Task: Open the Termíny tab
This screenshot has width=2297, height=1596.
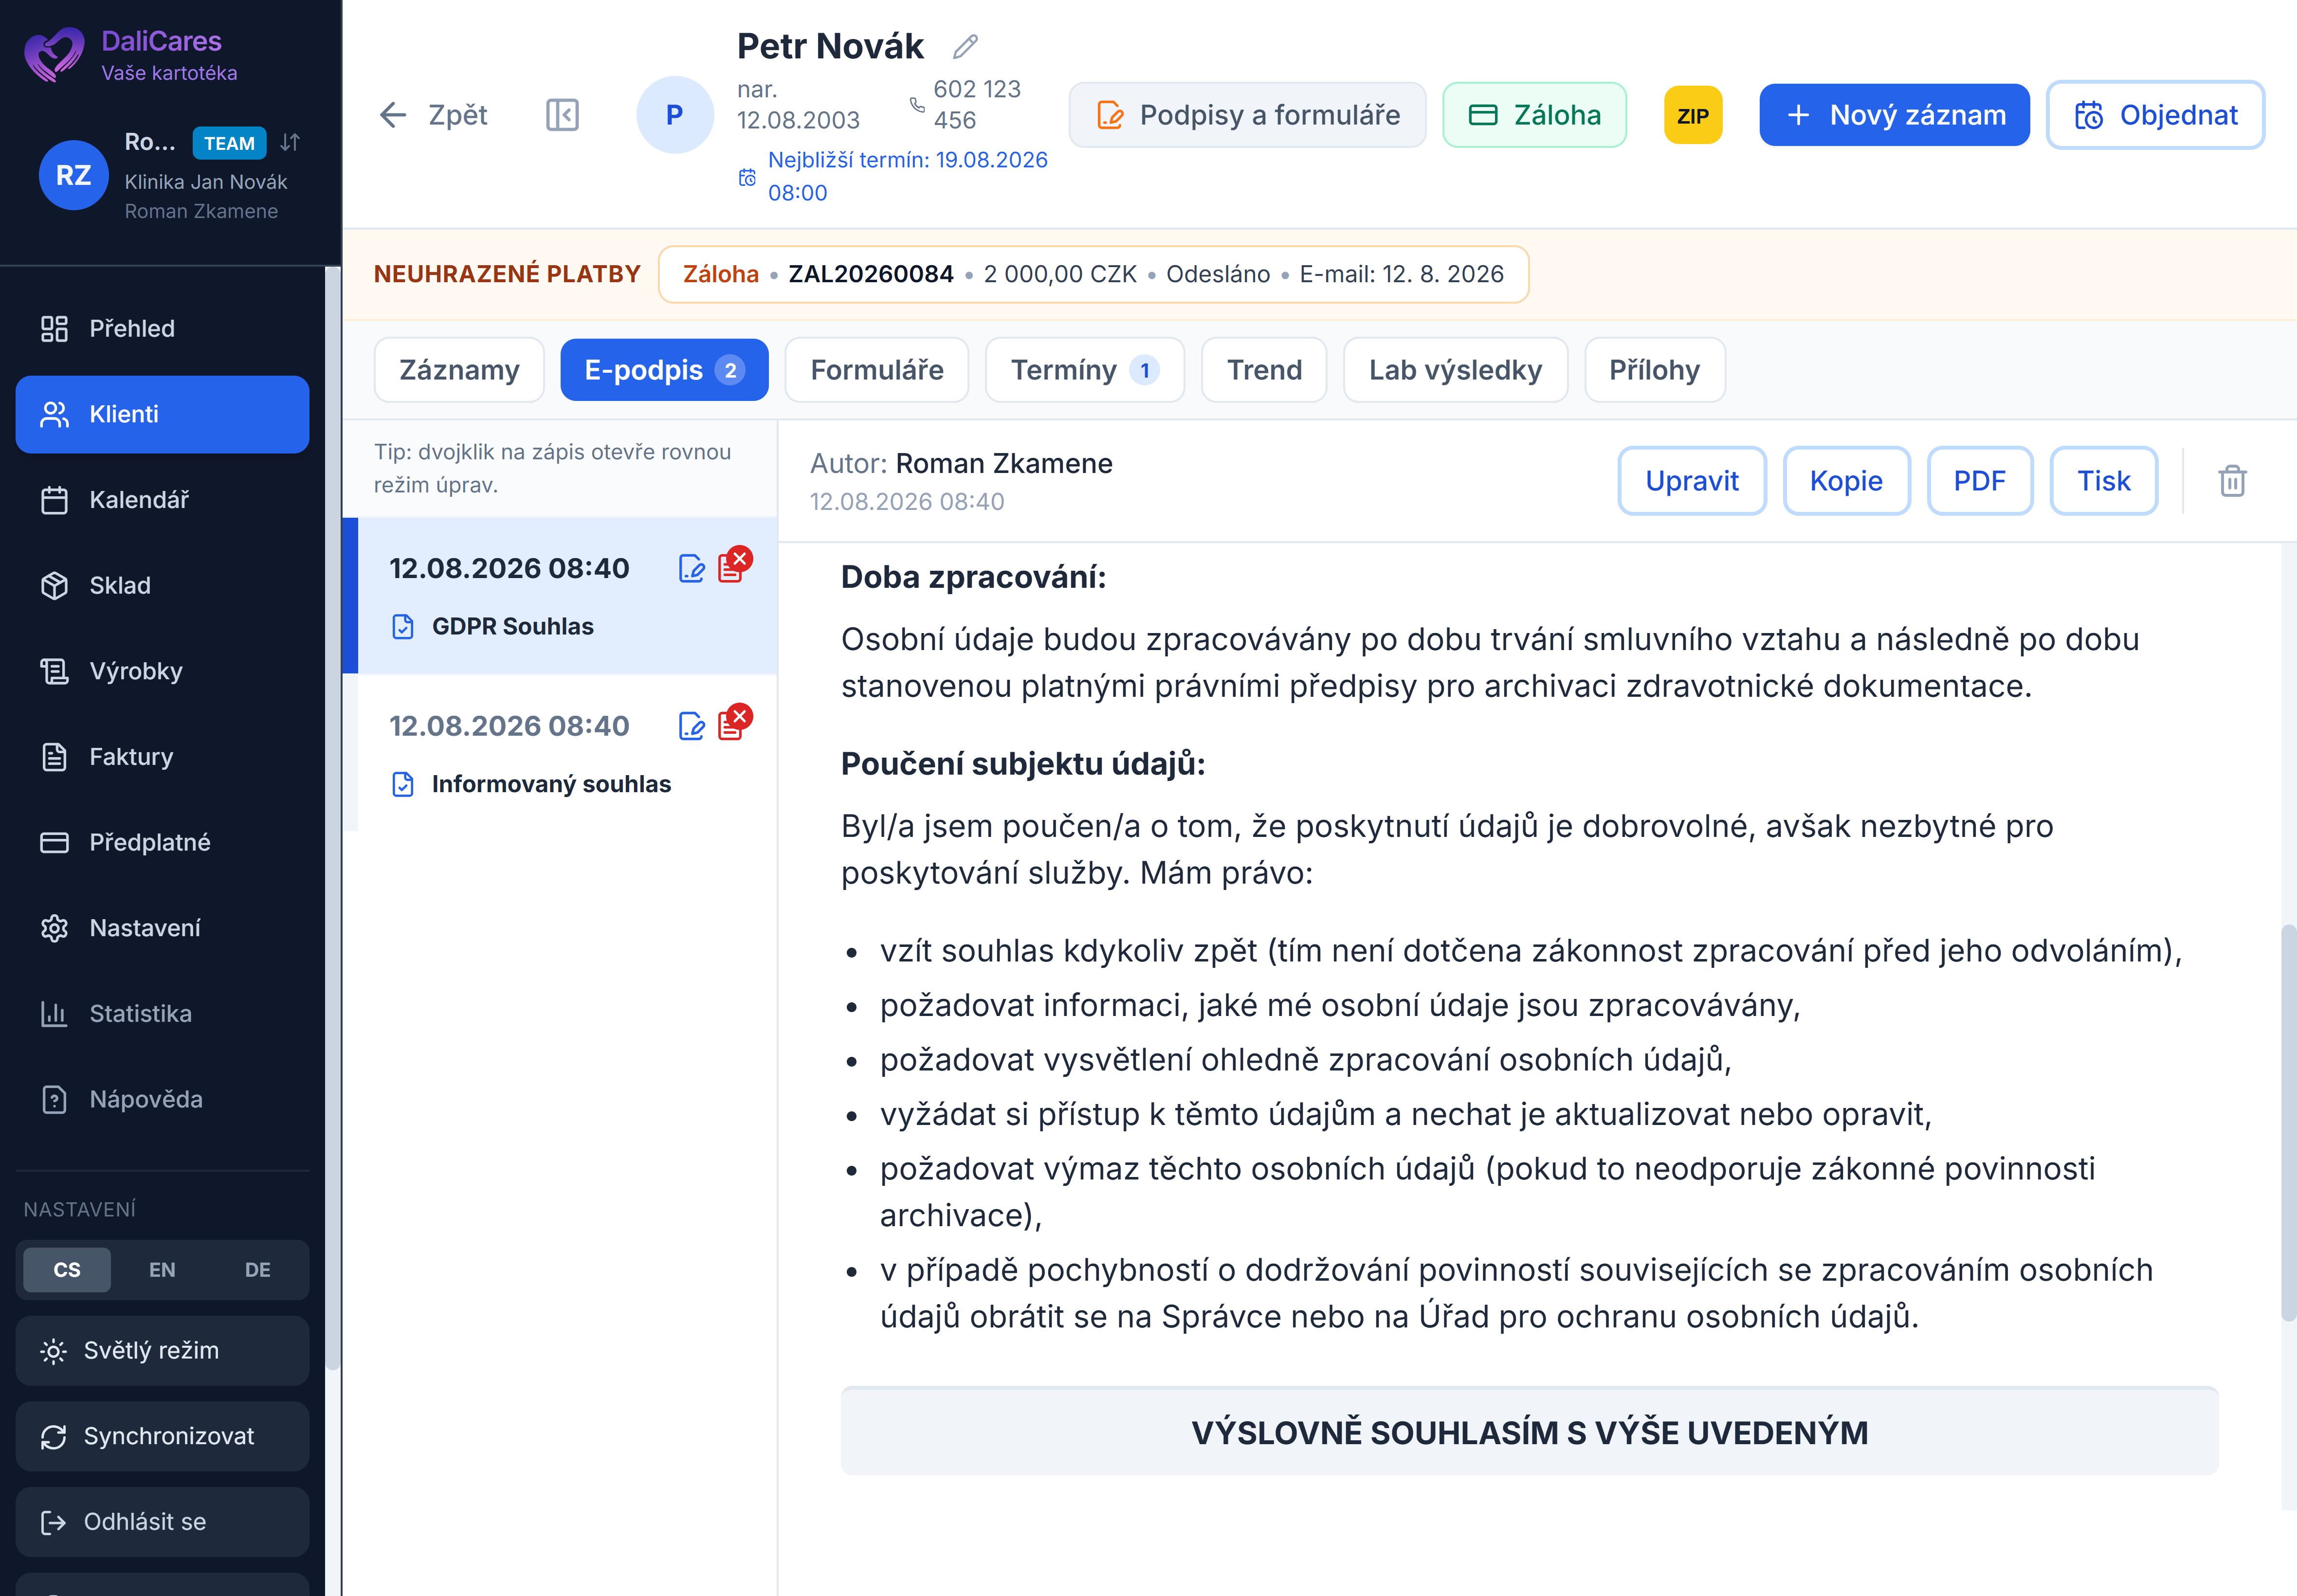Action: click(x=1085, y=370)
